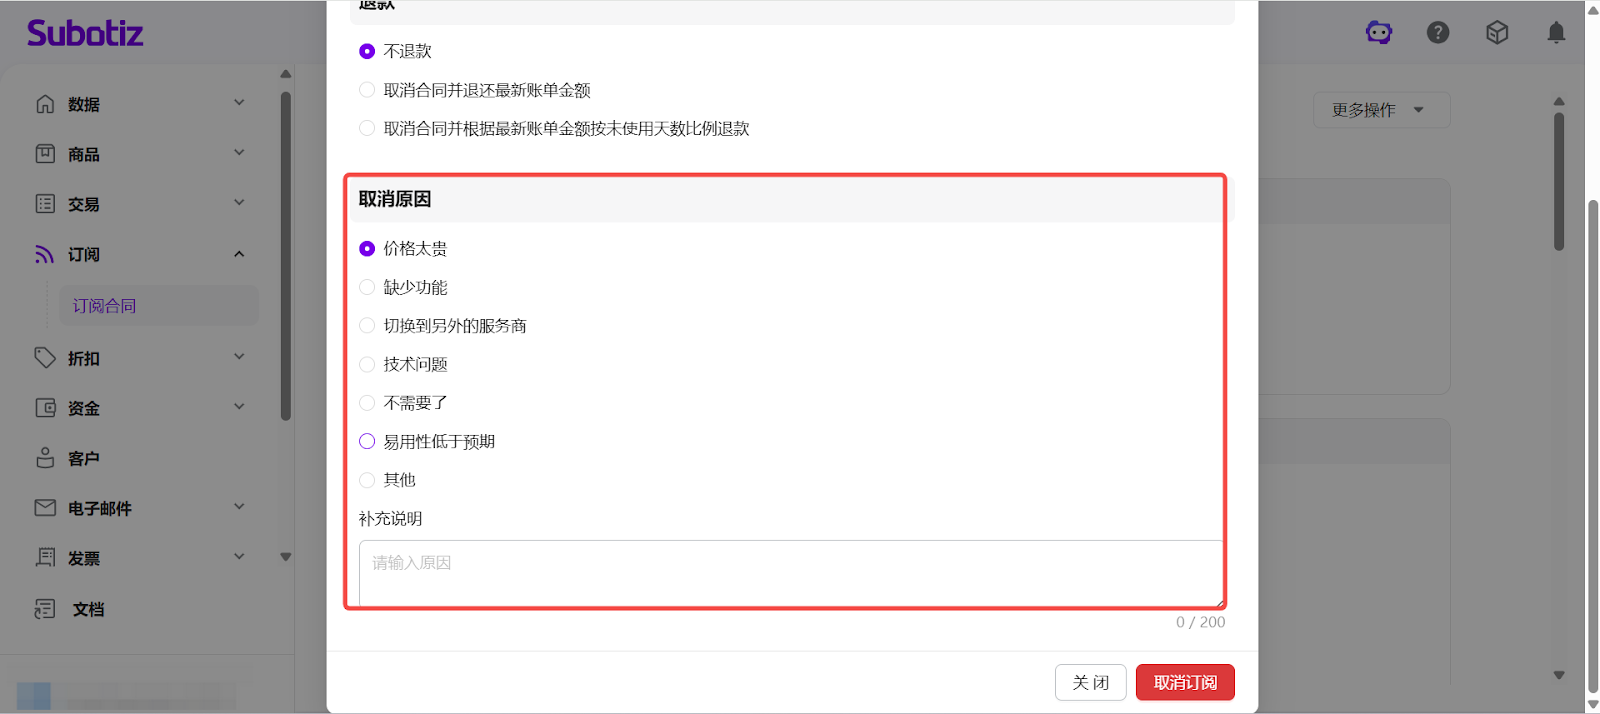The width and height of the screenshot is (1600, 714).
Task: Collapse the 订阅 sidebar section chevron
Action: coord(239,254)
